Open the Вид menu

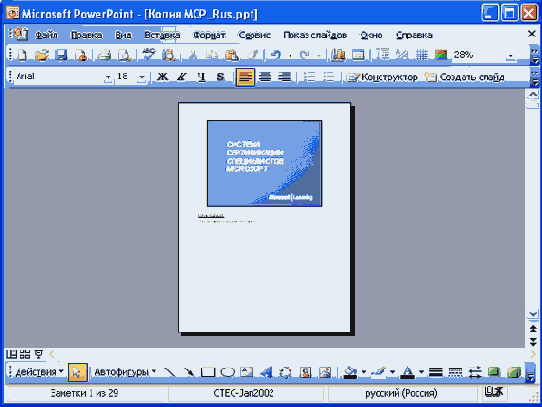[x=123, y=35]
